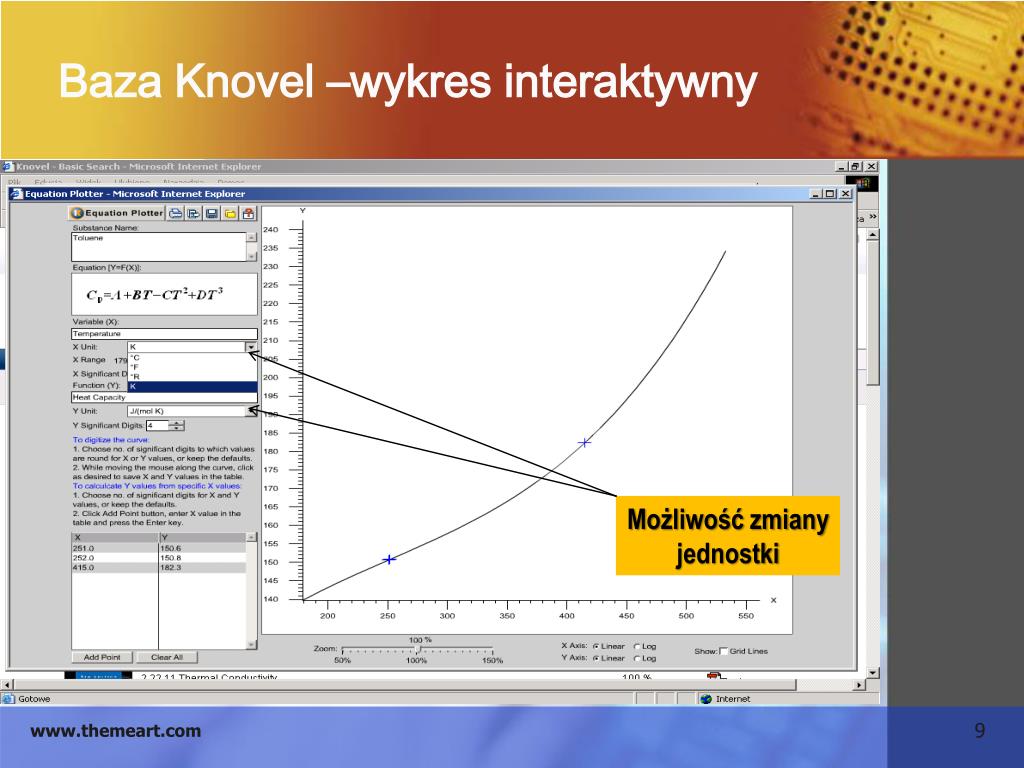Click the yellow folder open icon
Image resolution: width=1024 pixels, height=768 pixels.
click(x=230, y=214)
